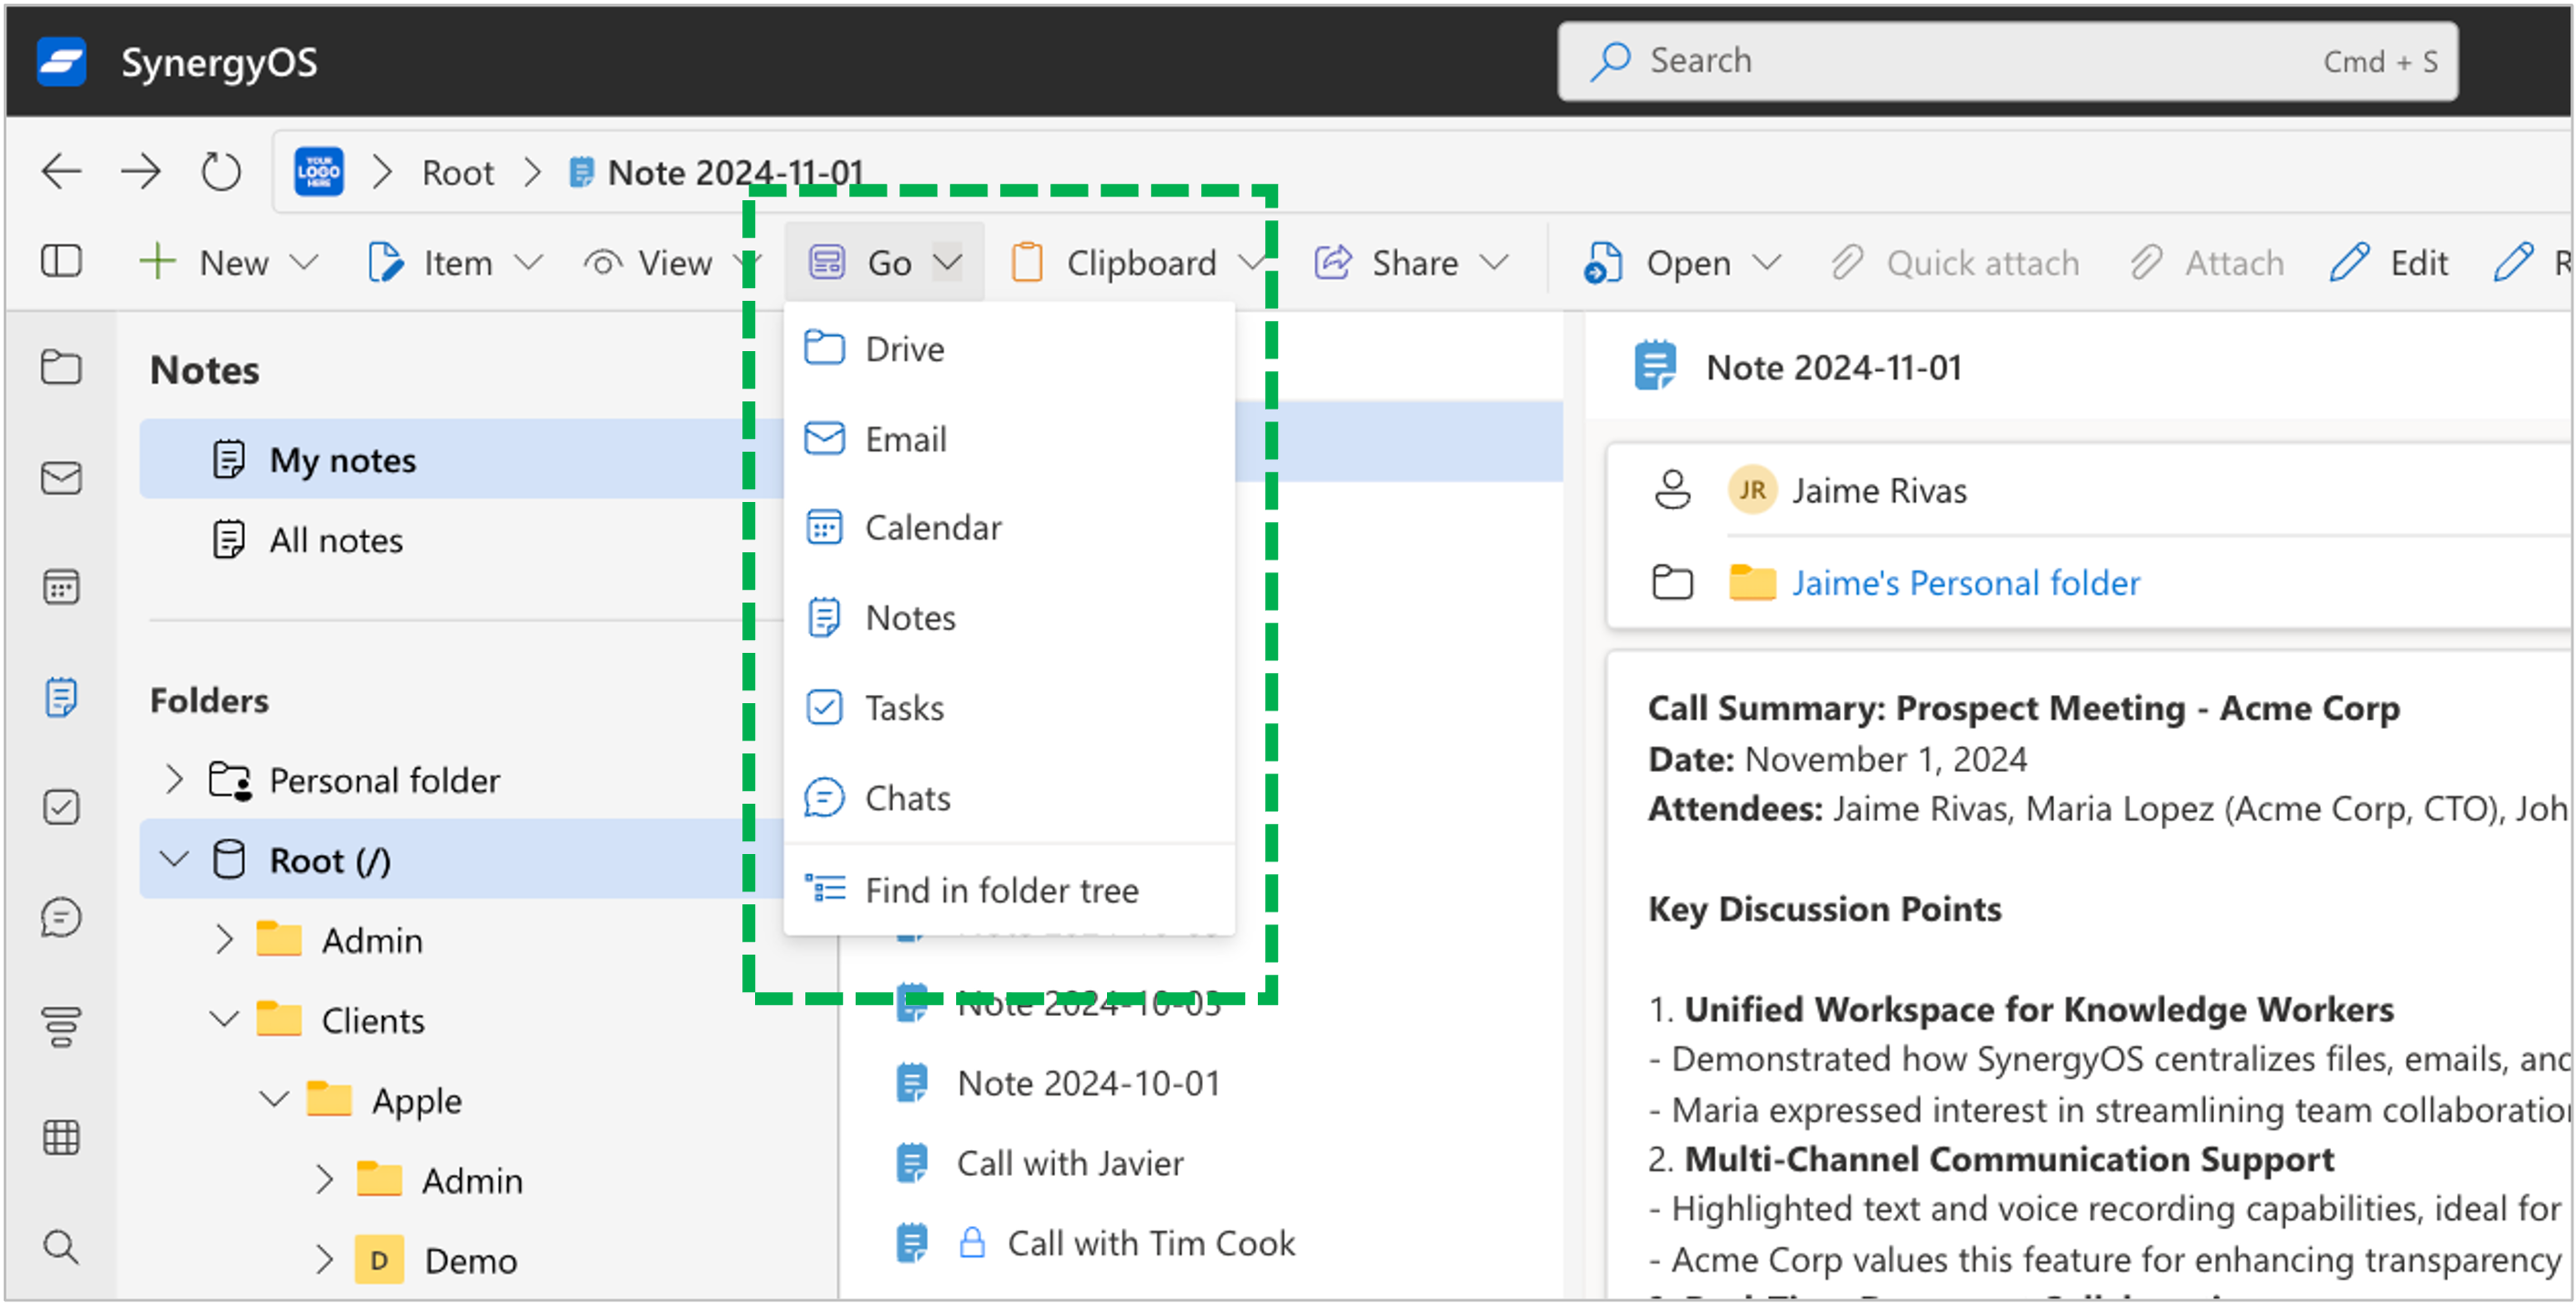Open Email from the left rail
The width and height of the screenshot is (2576, 1303).
click(61, 477)
